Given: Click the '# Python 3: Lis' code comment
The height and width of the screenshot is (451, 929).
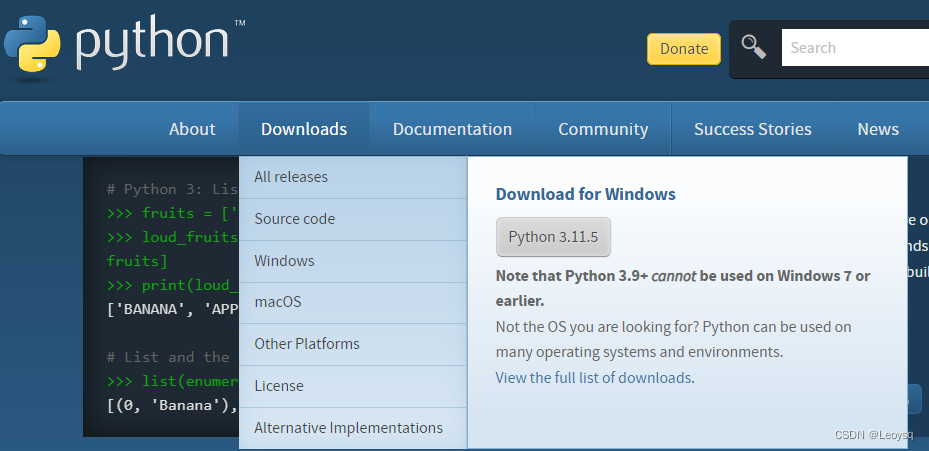Looking at the screenshot, I should point(172,190).
